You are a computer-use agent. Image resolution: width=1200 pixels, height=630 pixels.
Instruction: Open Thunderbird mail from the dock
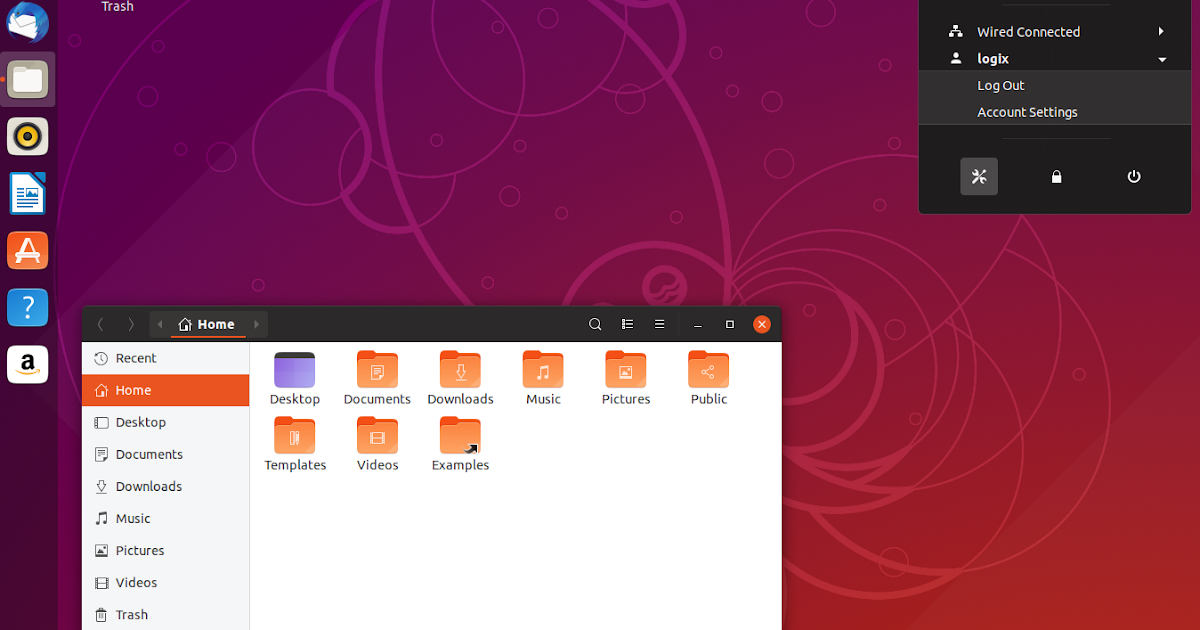click(27, 22)
